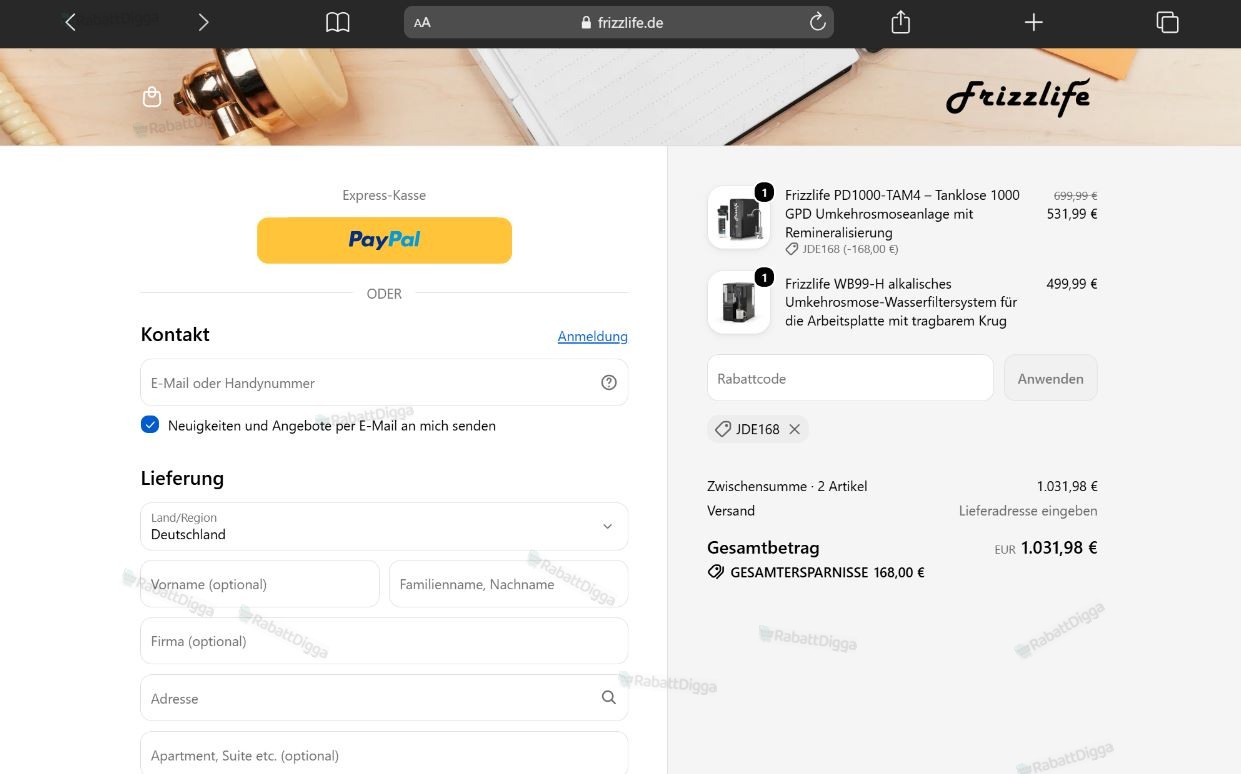
Task: Click the Frizzlife WB99-H product name
Action: coord(901,302)
